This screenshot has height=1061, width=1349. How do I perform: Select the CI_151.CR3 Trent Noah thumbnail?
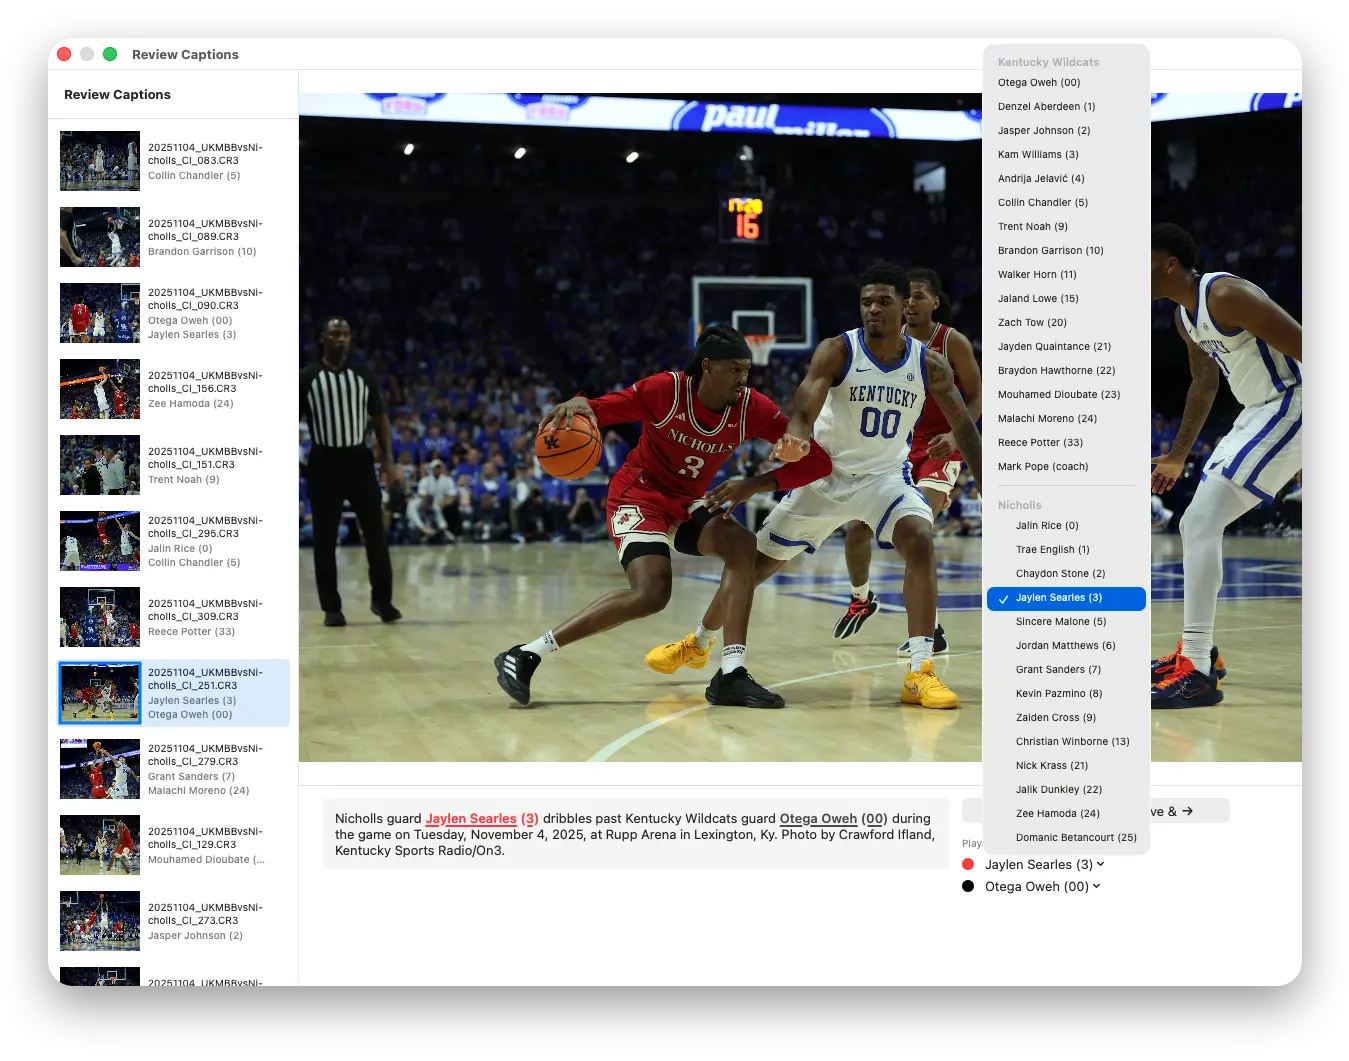click(x=100, y=465)
